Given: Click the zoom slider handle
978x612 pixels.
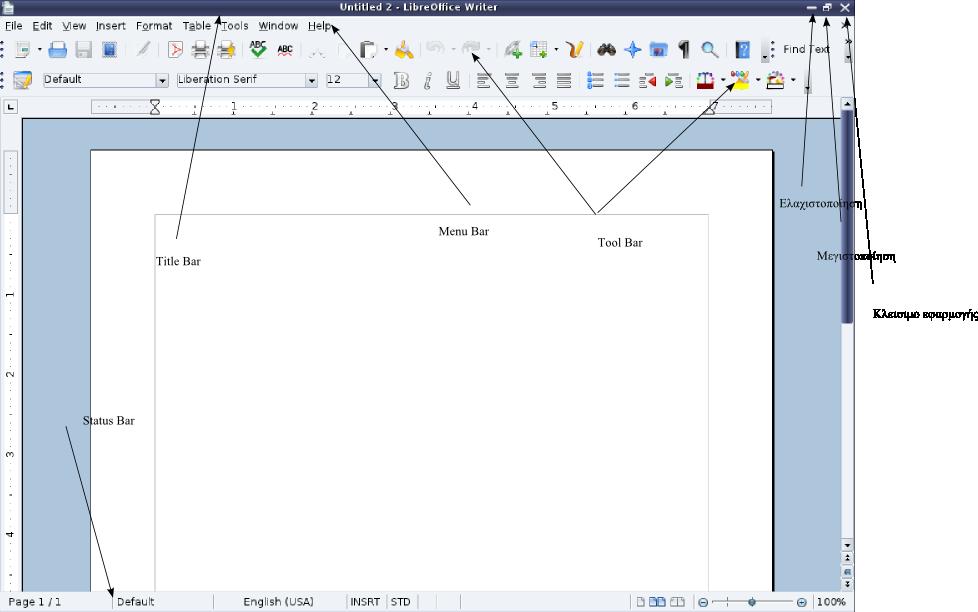Looking at the screenshot, I should click(752, 602).
